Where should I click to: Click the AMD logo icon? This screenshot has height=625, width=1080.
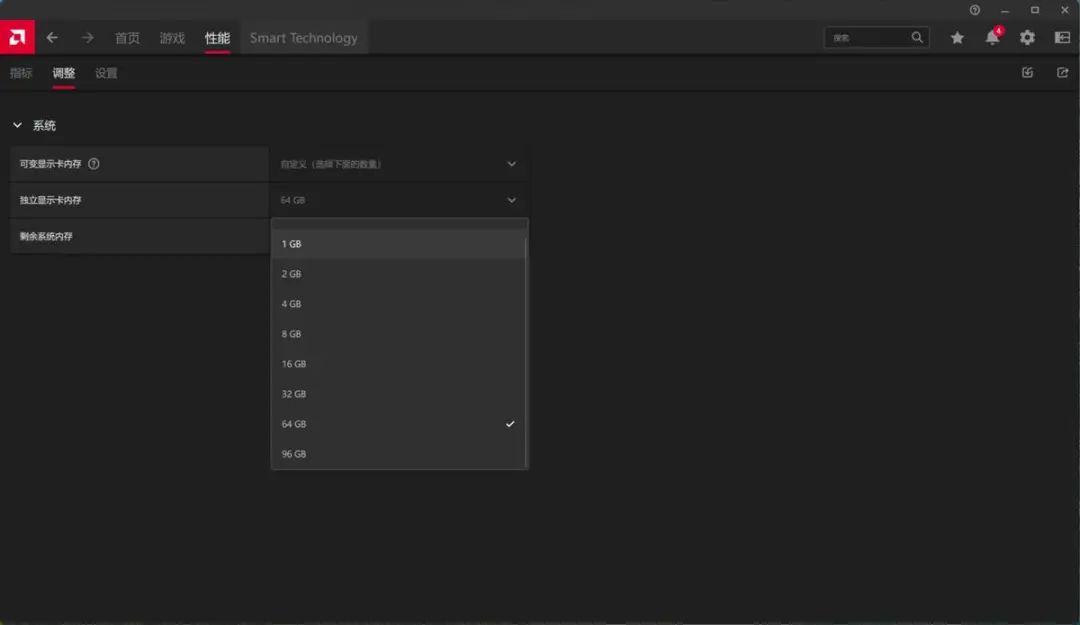click(17, 37)
